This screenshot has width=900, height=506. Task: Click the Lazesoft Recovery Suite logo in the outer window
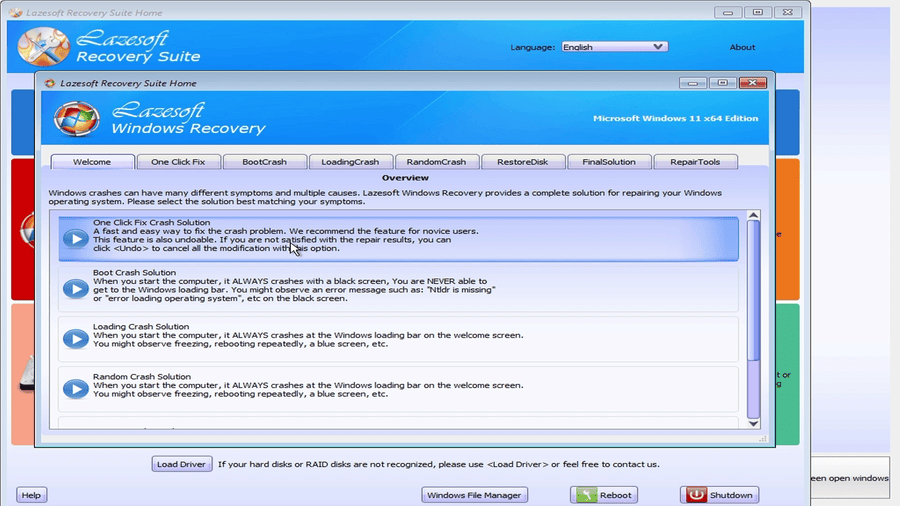pyautogui.click(x=44, y=46)
